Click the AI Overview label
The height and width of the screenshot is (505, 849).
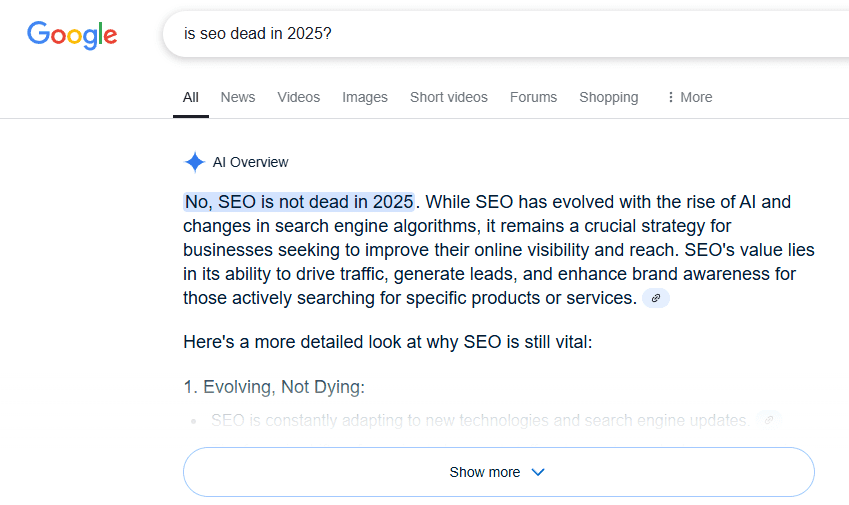250,162
